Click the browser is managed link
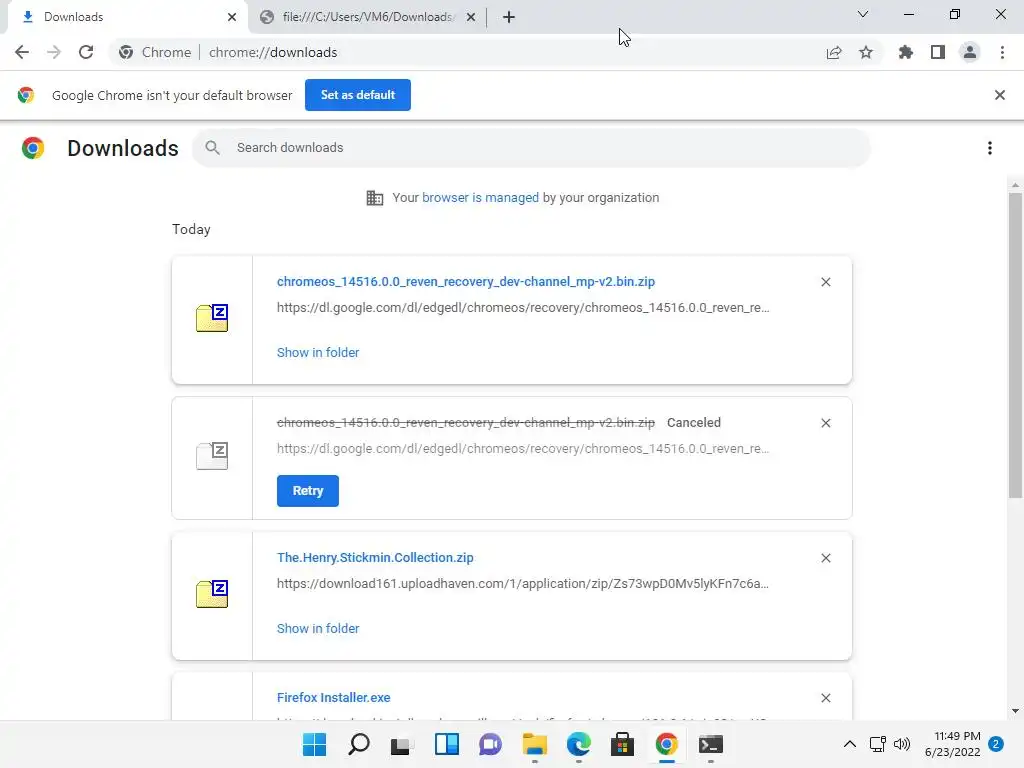This screenshot has width=1024, height=768. (x=480, y=198)
